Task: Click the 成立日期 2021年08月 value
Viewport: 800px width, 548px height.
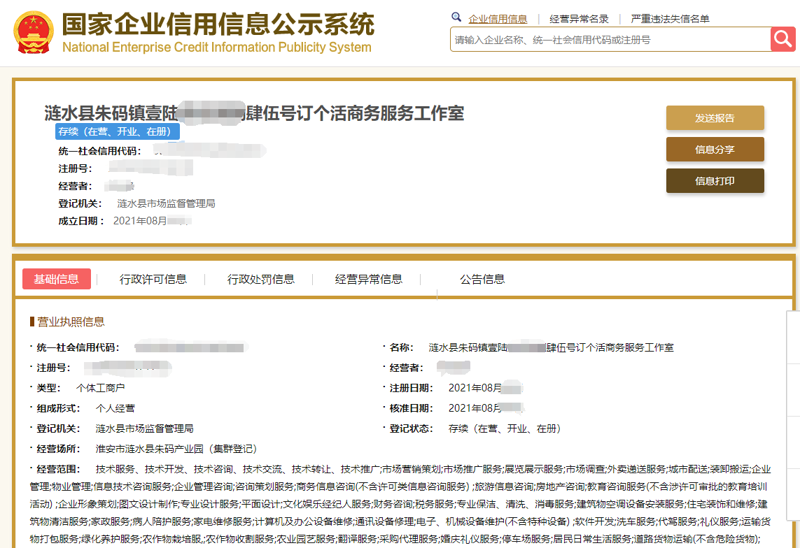Action: [152, 221]
